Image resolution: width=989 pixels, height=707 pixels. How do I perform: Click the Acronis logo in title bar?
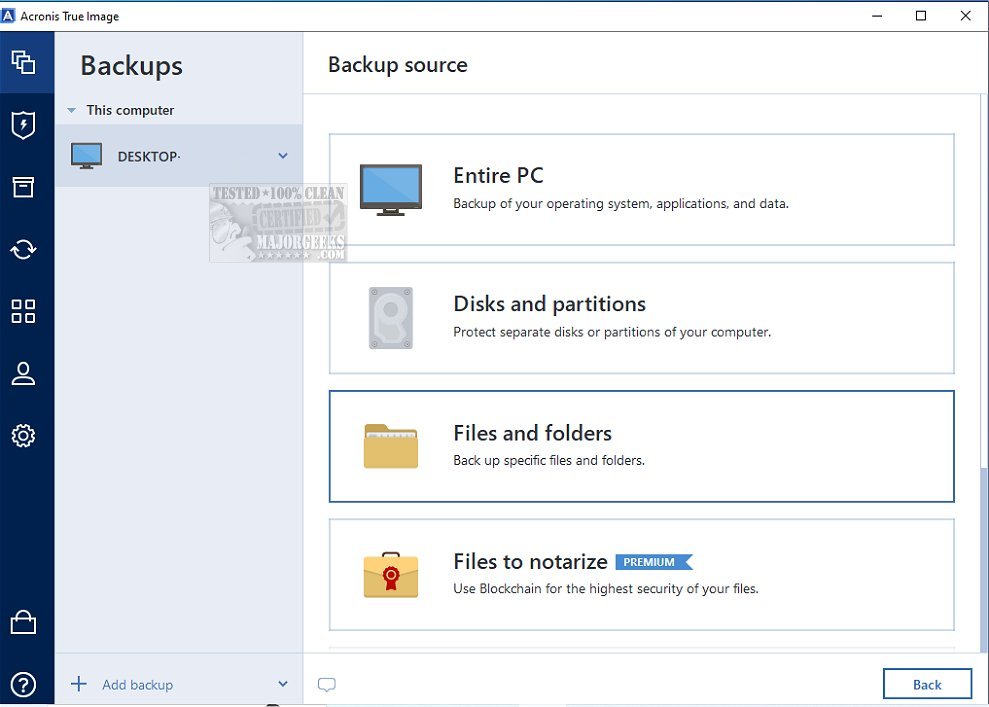click(8, 16)
